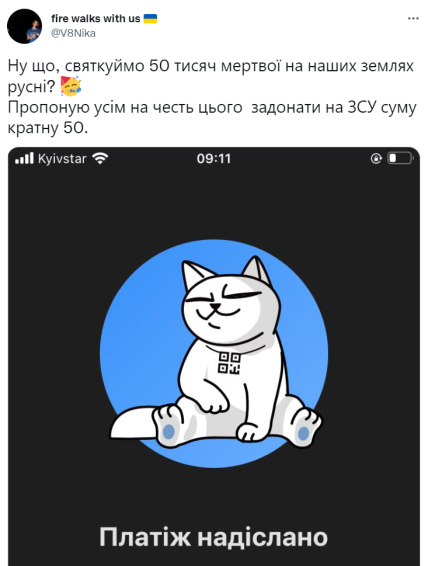The image size is (428, 566).
Task: Open the tweet author's profile avatar
Action: click(x=25, y=26)
